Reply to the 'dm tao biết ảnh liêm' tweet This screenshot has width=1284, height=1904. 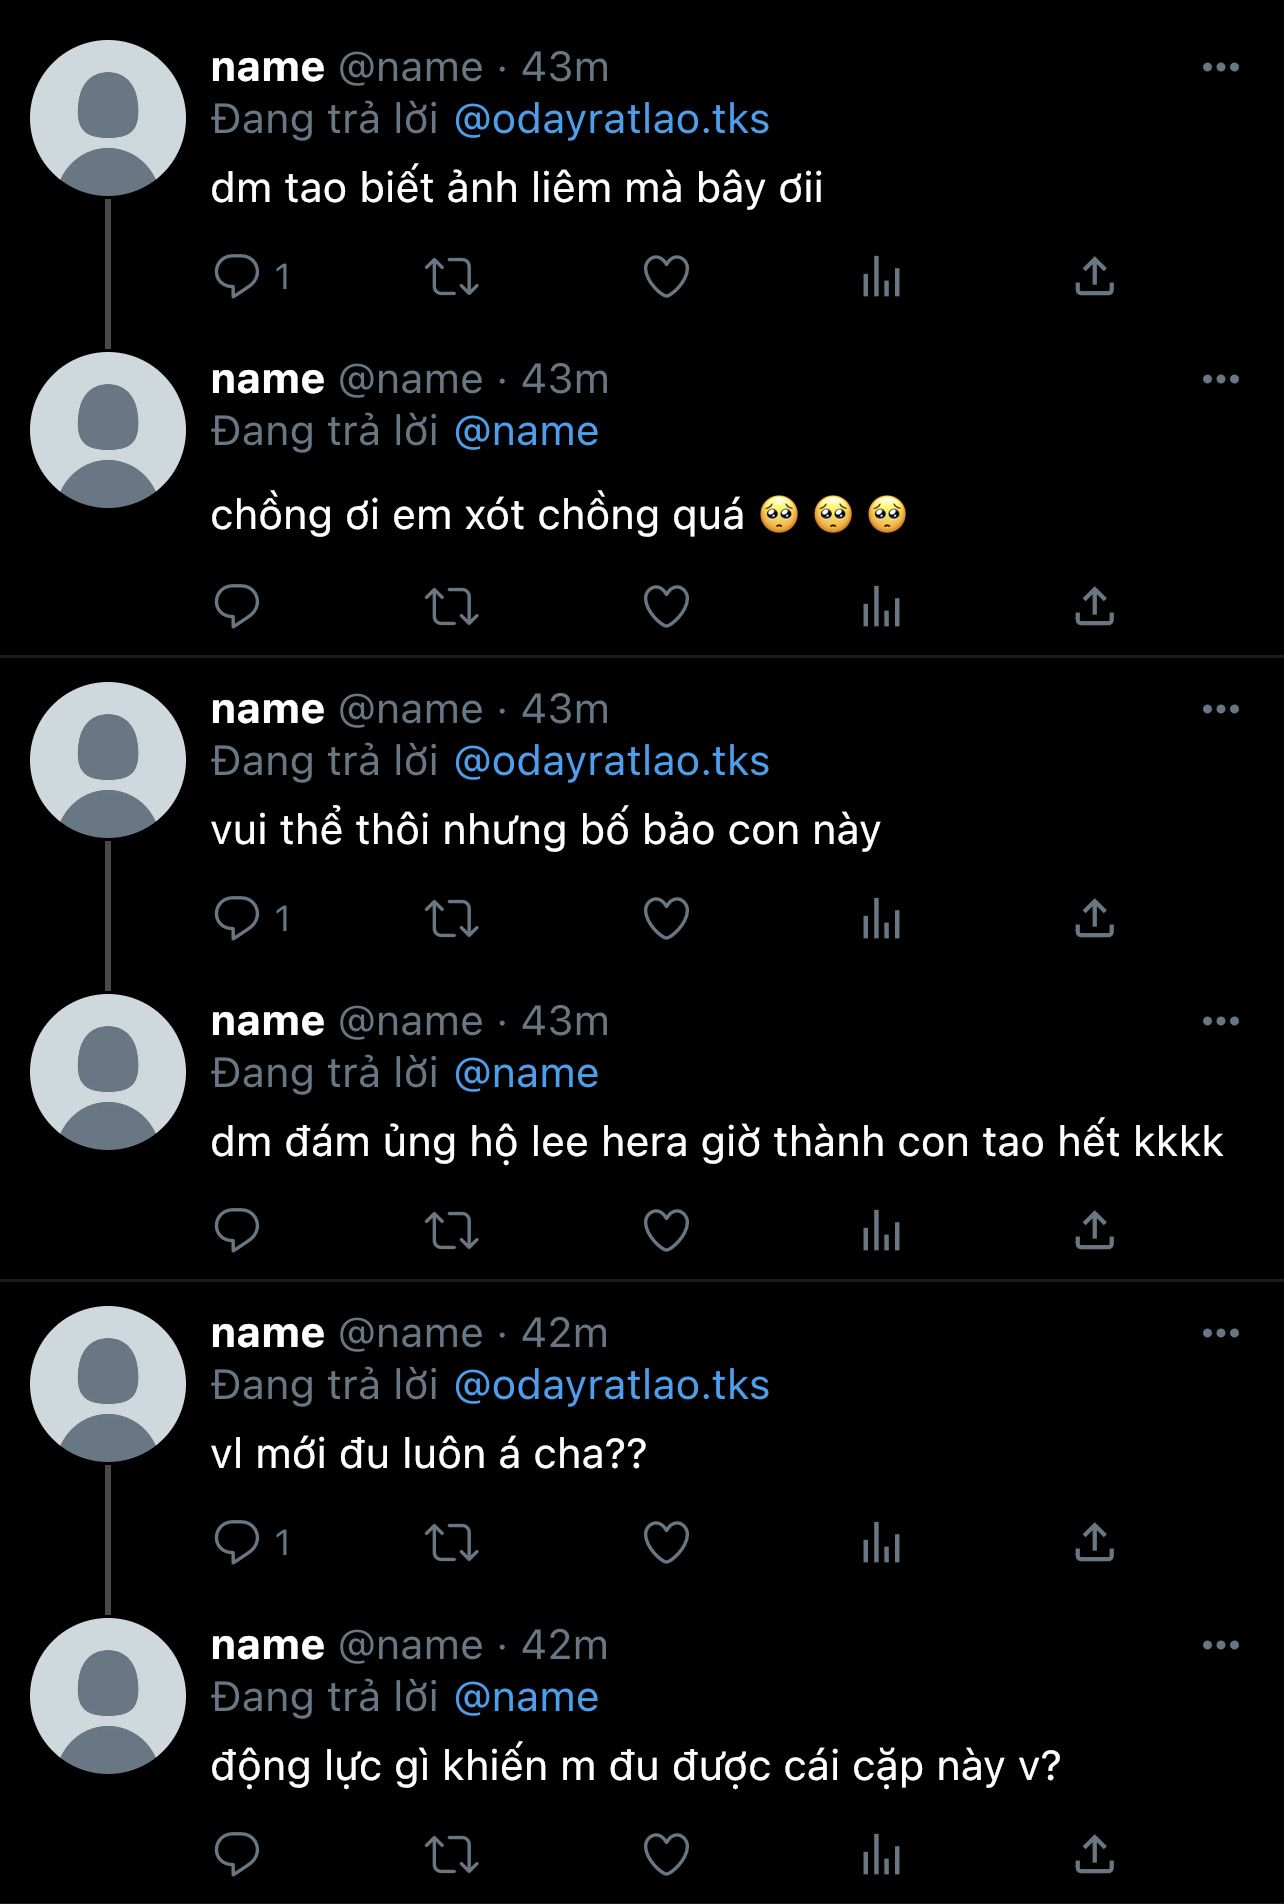(x=238, y=276)
